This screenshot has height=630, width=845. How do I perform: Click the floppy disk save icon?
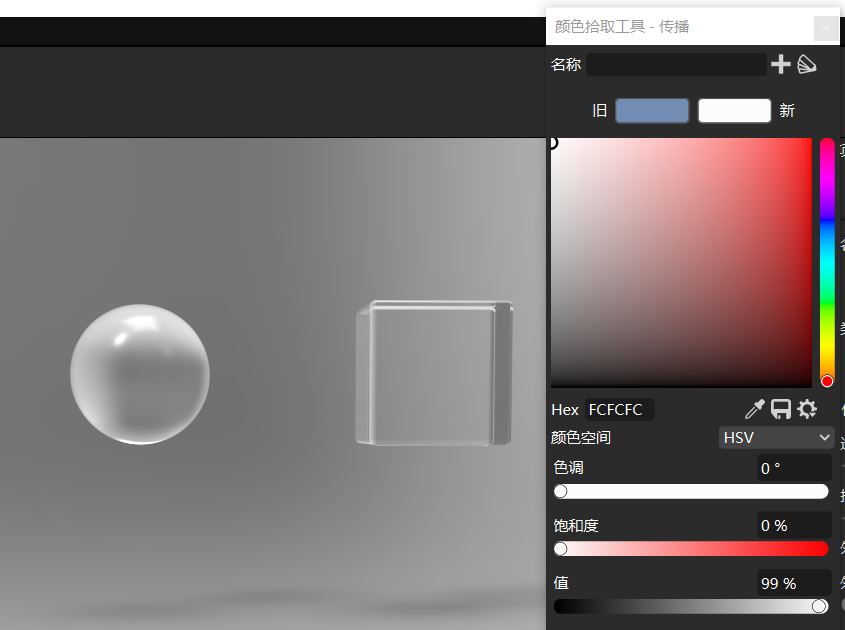coord(781,409)
